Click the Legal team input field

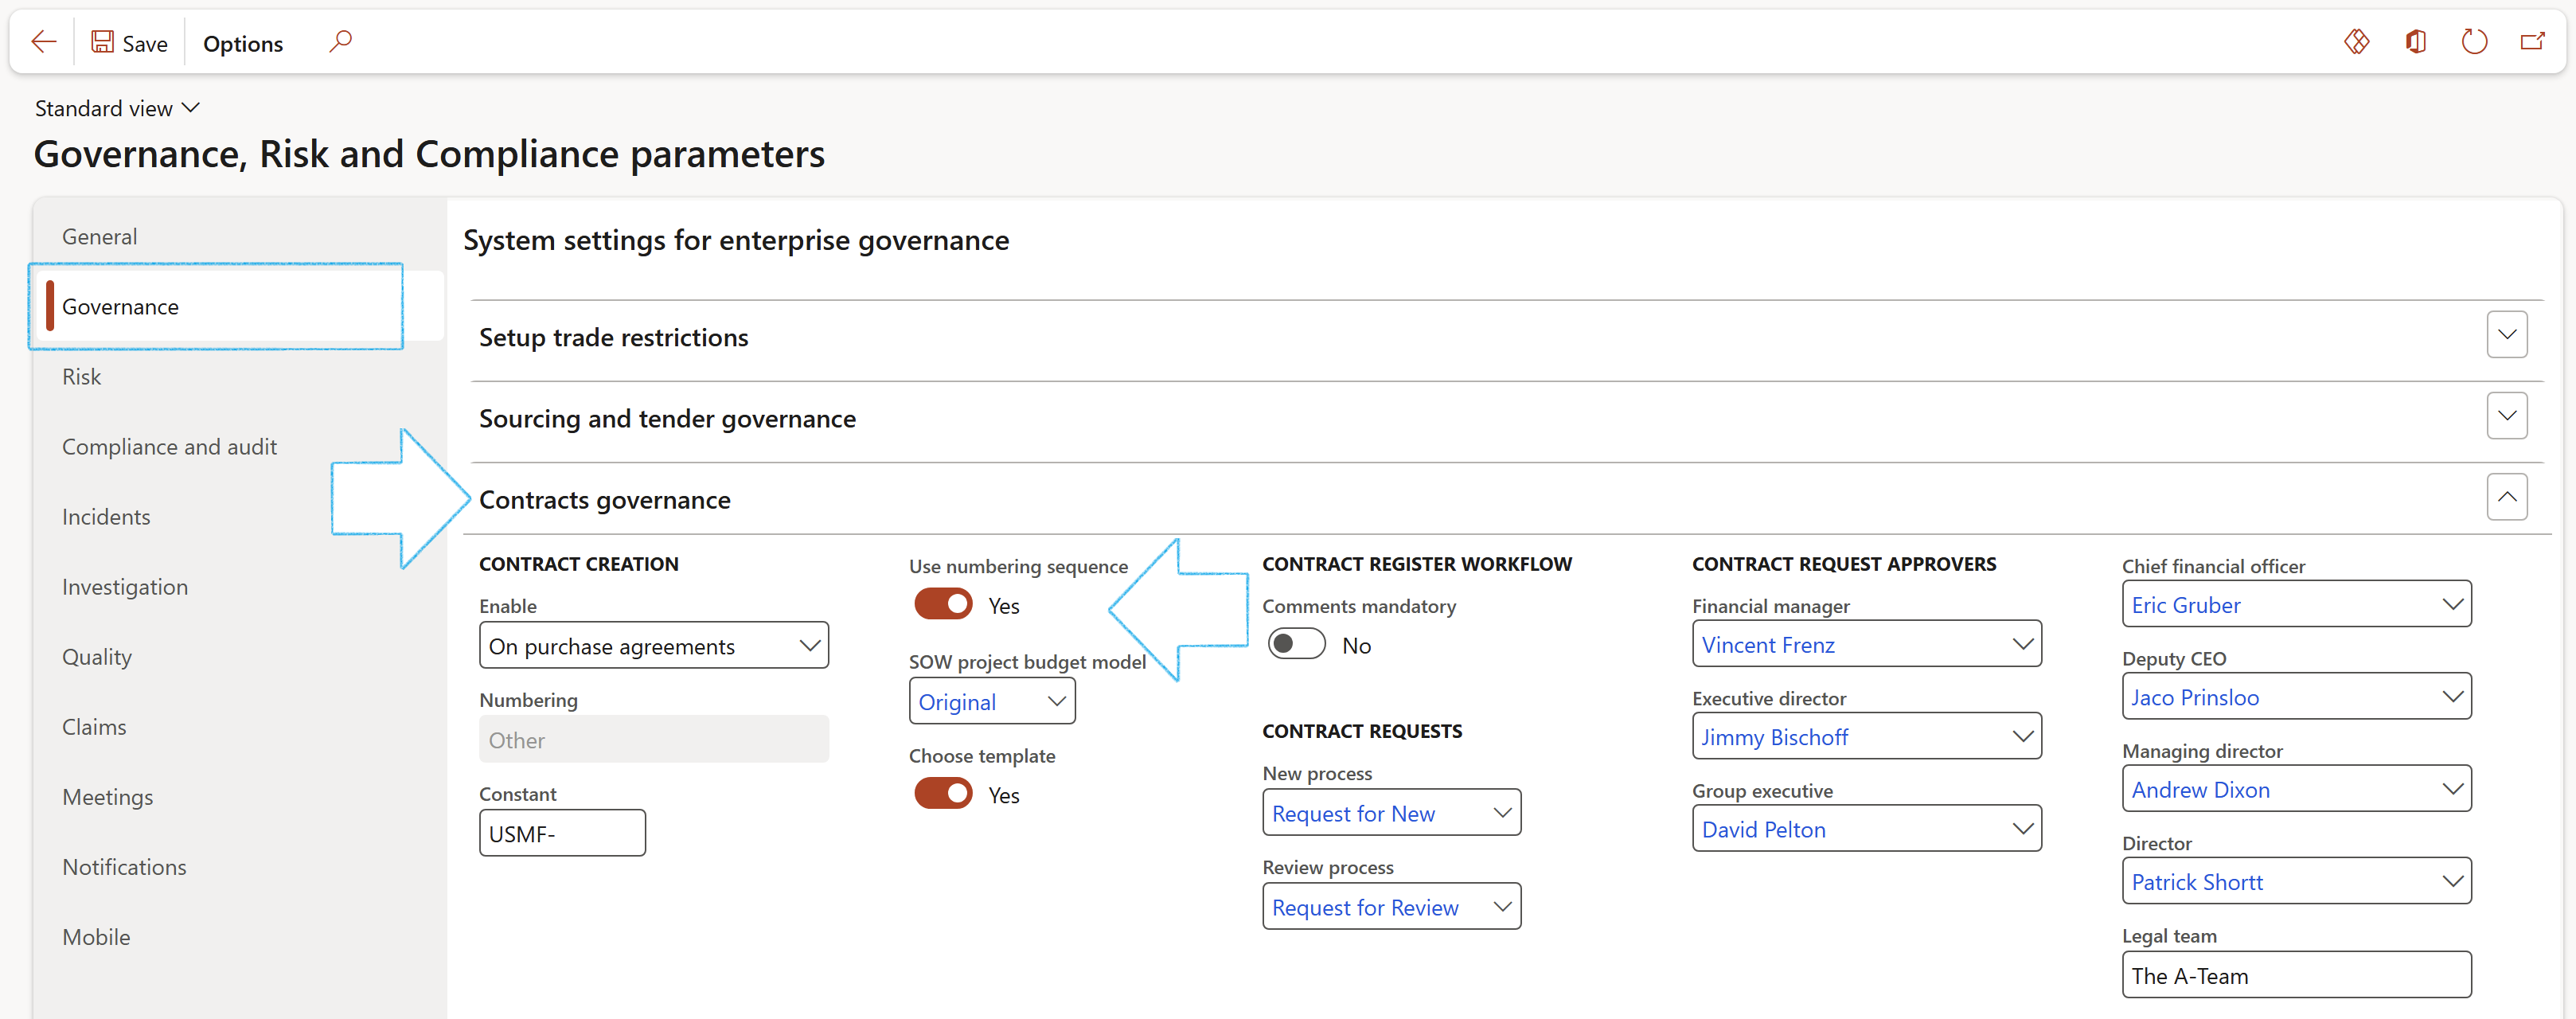click(x=2296, y=975)
